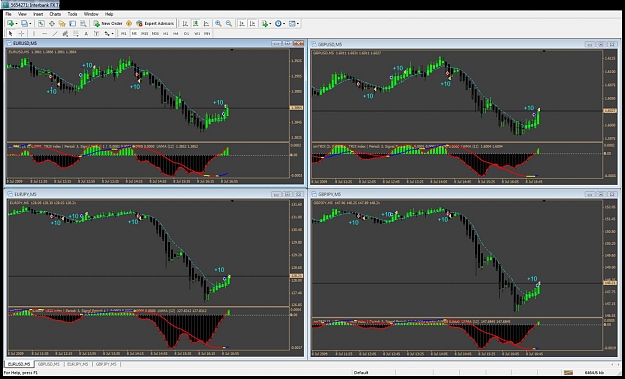Select the Crosshair tool

pos(21,34)
